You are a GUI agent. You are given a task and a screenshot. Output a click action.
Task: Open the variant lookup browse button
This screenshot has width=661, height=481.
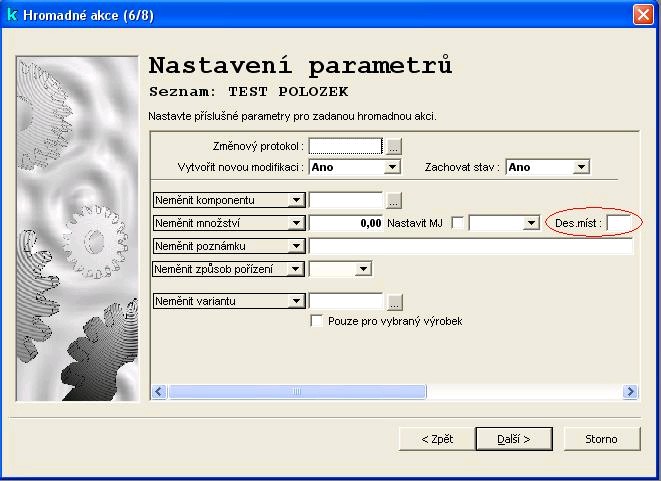pyautogui.click(x=395, y=302)
